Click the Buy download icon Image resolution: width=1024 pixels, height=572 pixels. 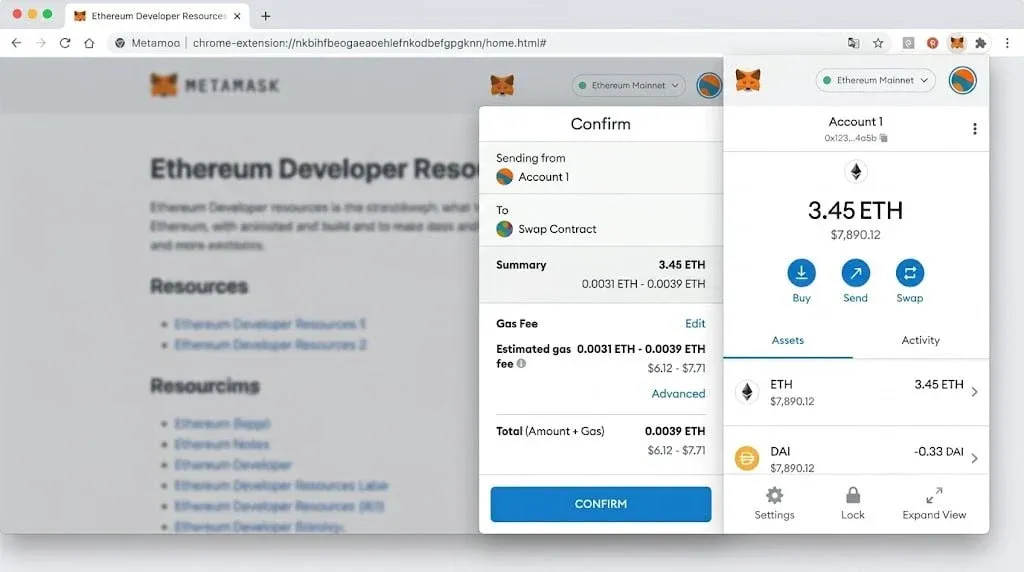coord(801,273)
